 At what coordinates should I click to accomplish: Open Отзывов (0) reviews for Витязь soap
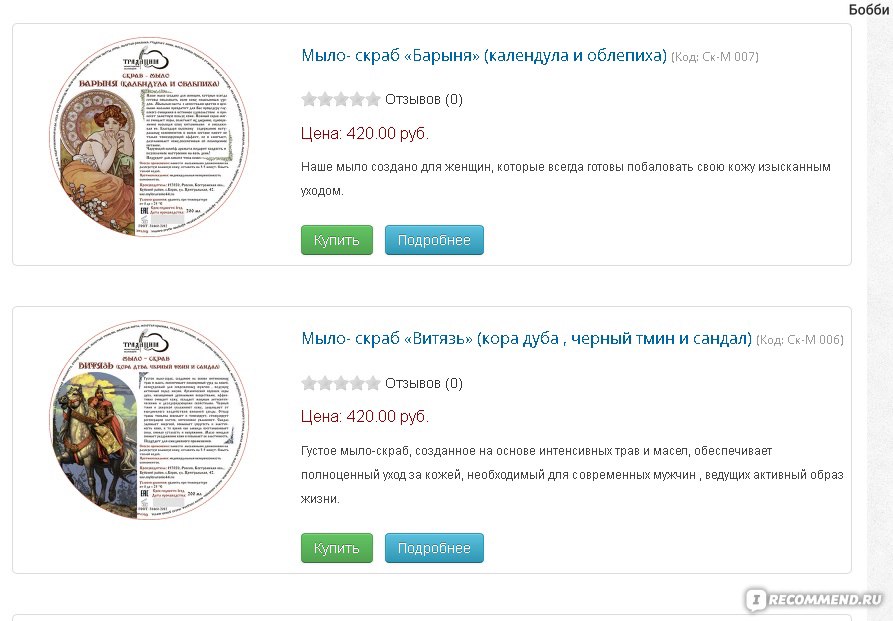pos(424,383)
